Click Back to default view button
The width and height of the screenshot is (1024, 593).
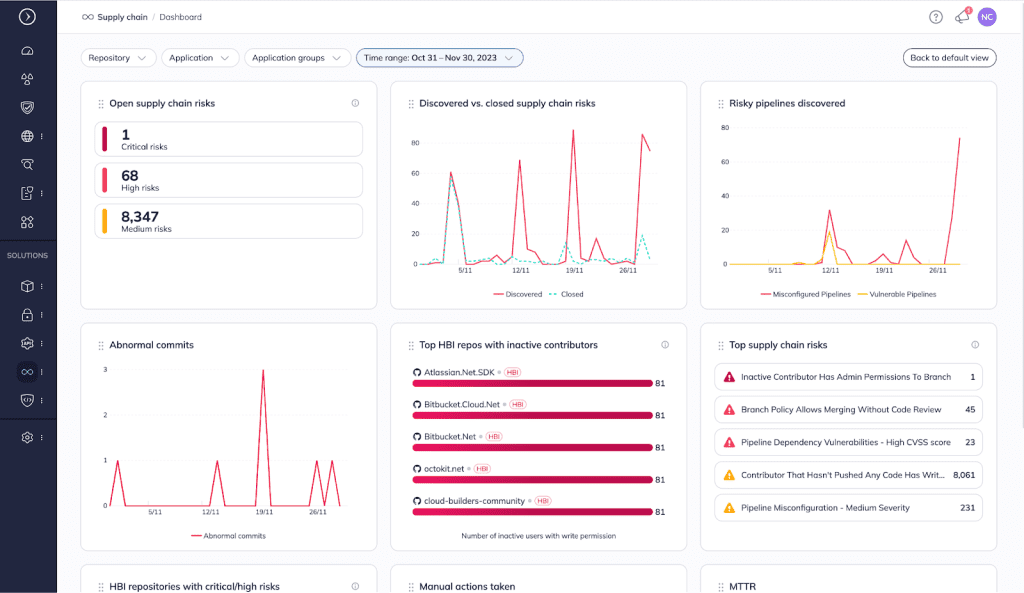(x=949, y=58)
